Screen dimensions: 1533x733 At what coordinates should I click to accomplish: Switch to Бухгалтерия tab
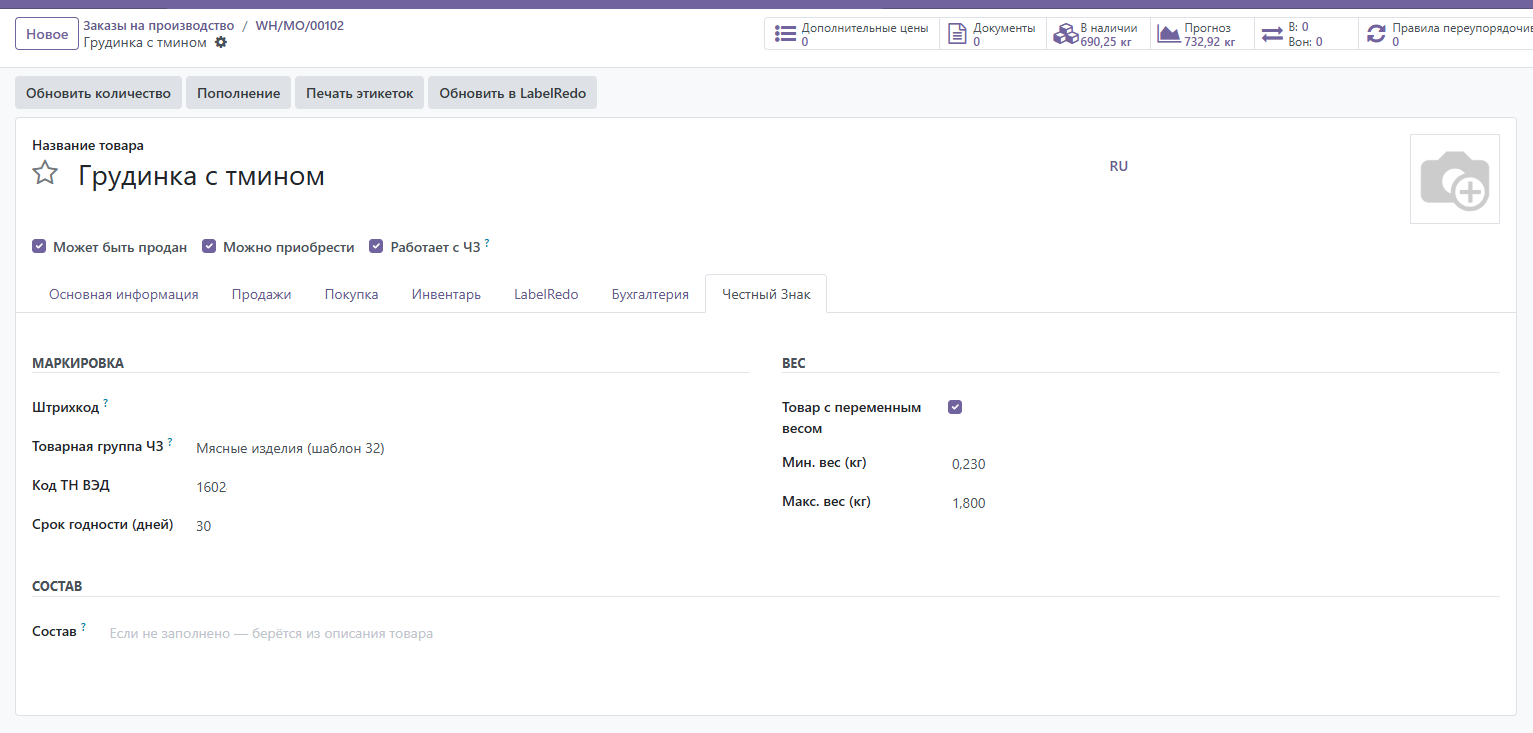pos(650,294)
